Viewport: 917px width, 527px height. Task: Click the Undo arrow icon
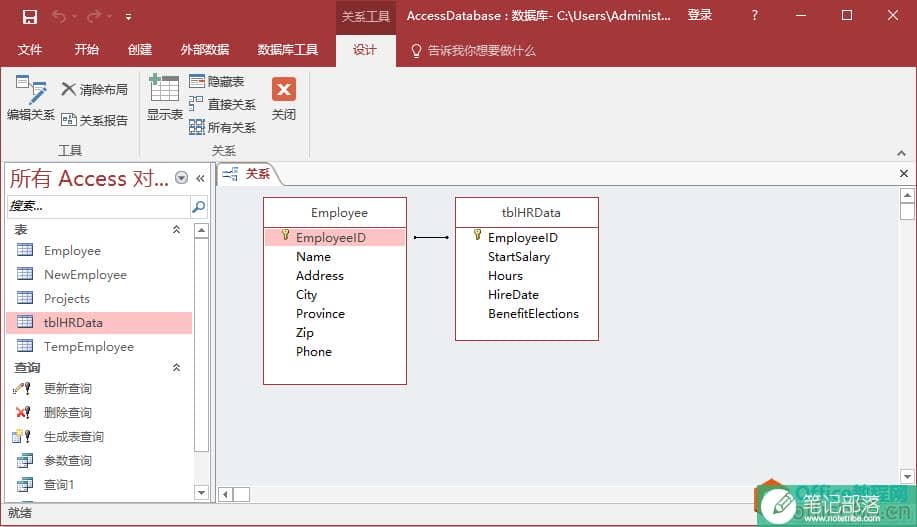pos(59,16)
